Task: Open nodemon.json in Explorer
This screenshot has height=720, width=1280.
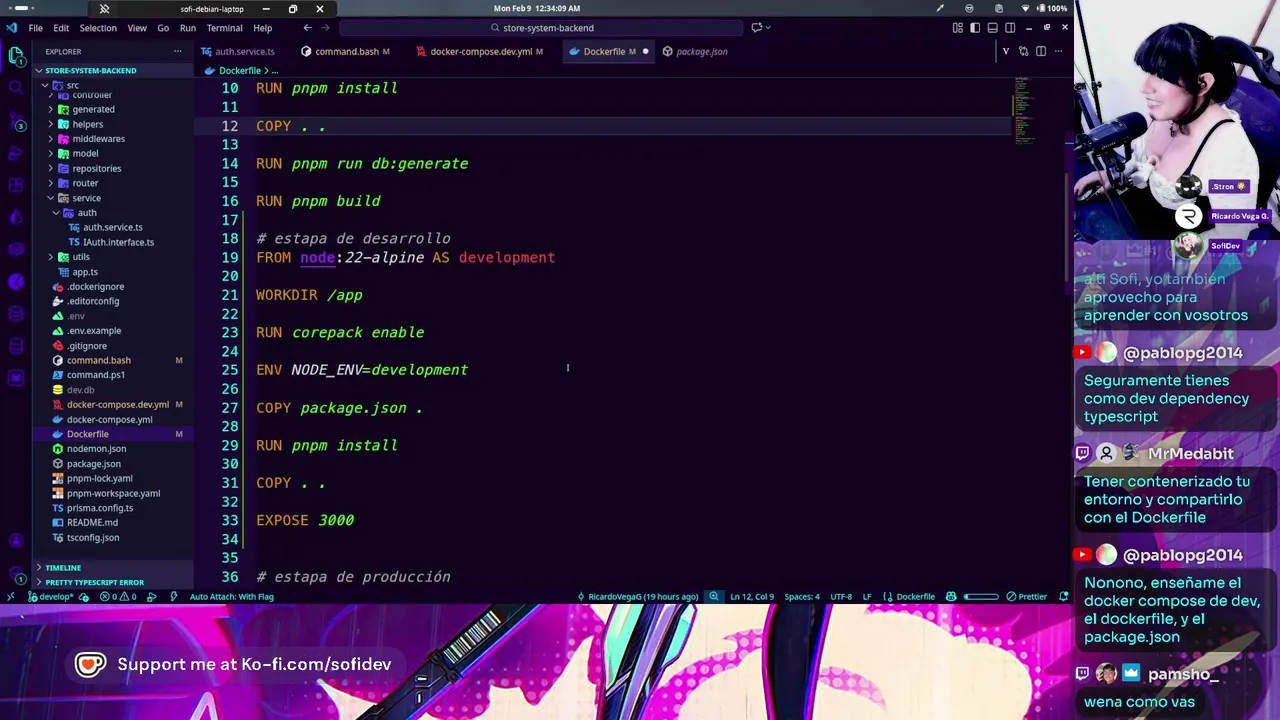Action: (96, 449)
